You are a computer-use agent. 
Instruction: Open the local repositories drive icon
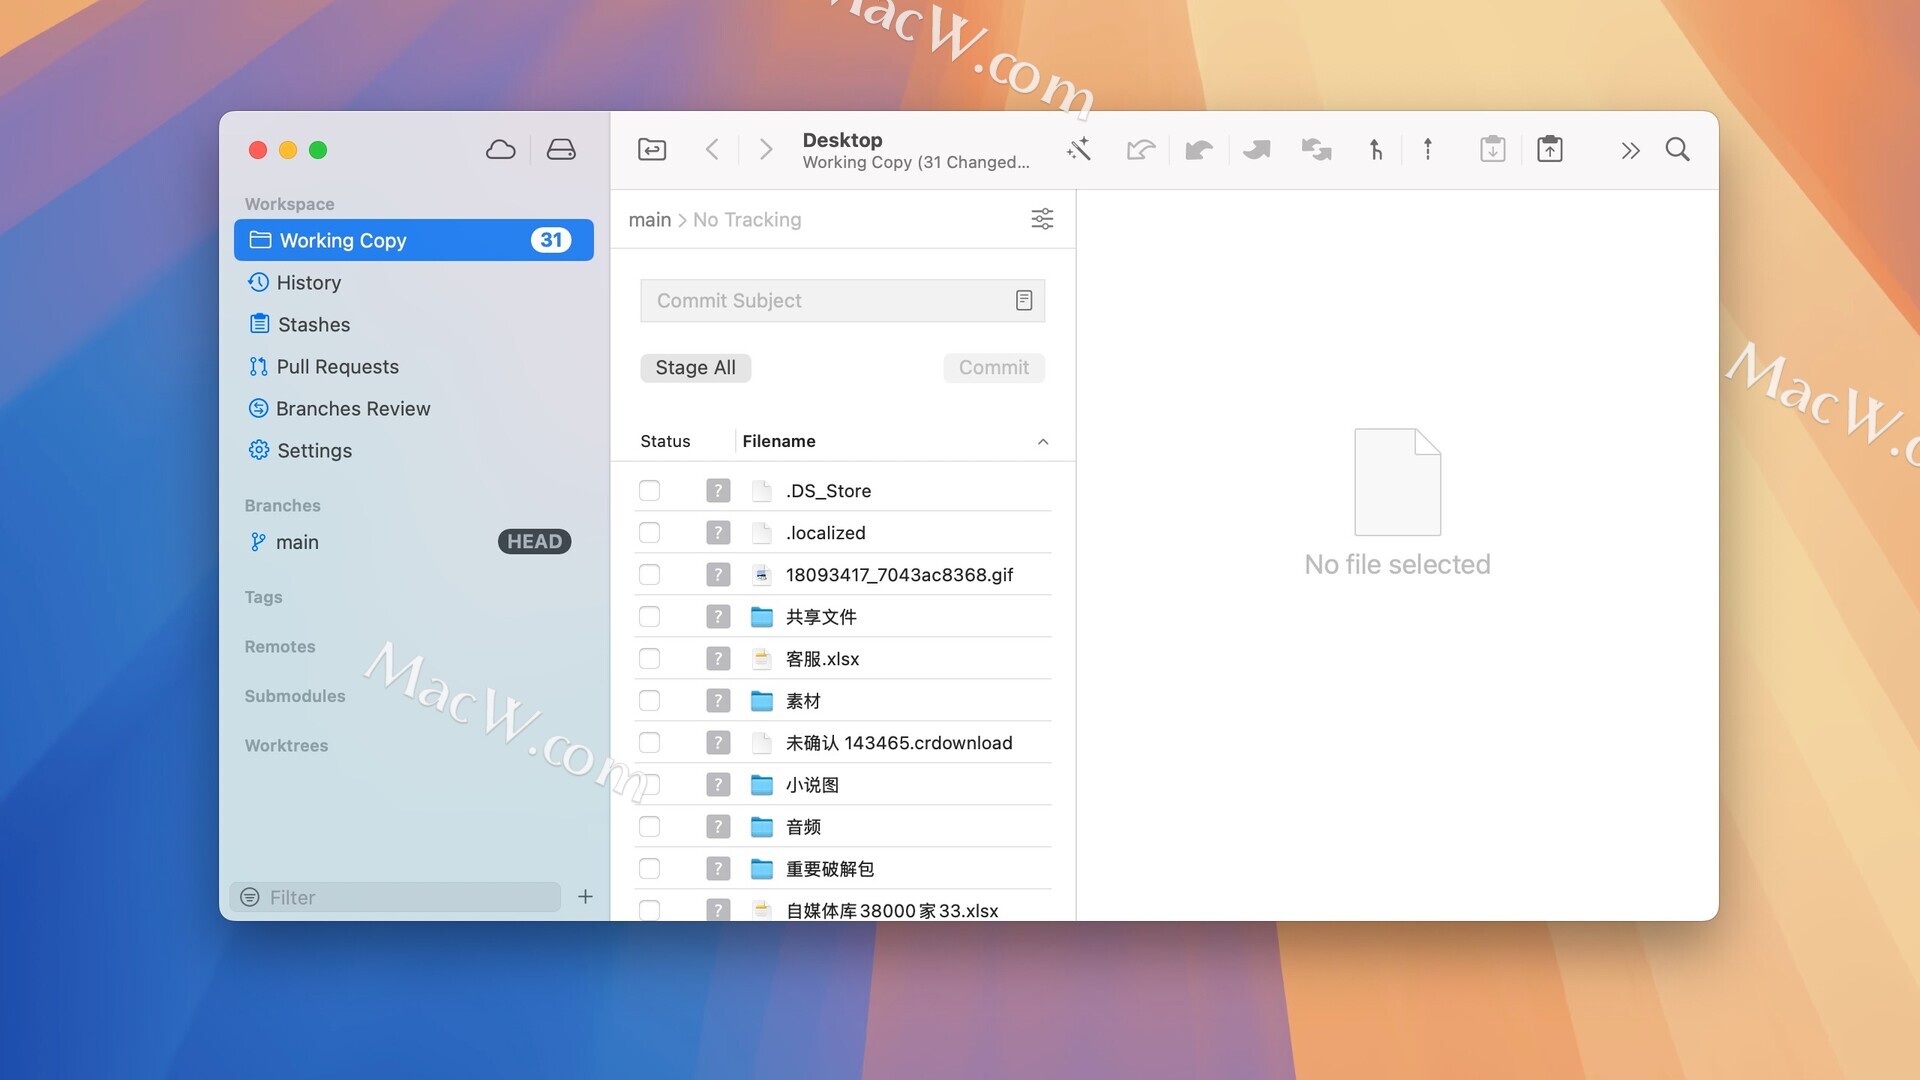pyautogui.click(x=561, y=150)
